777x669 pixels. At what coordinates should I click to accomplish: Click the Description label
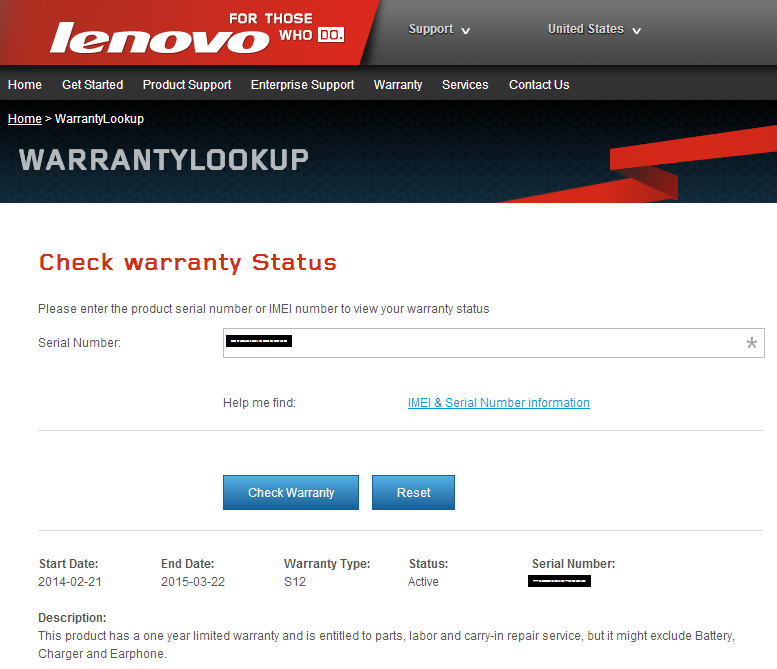[72, 618]
